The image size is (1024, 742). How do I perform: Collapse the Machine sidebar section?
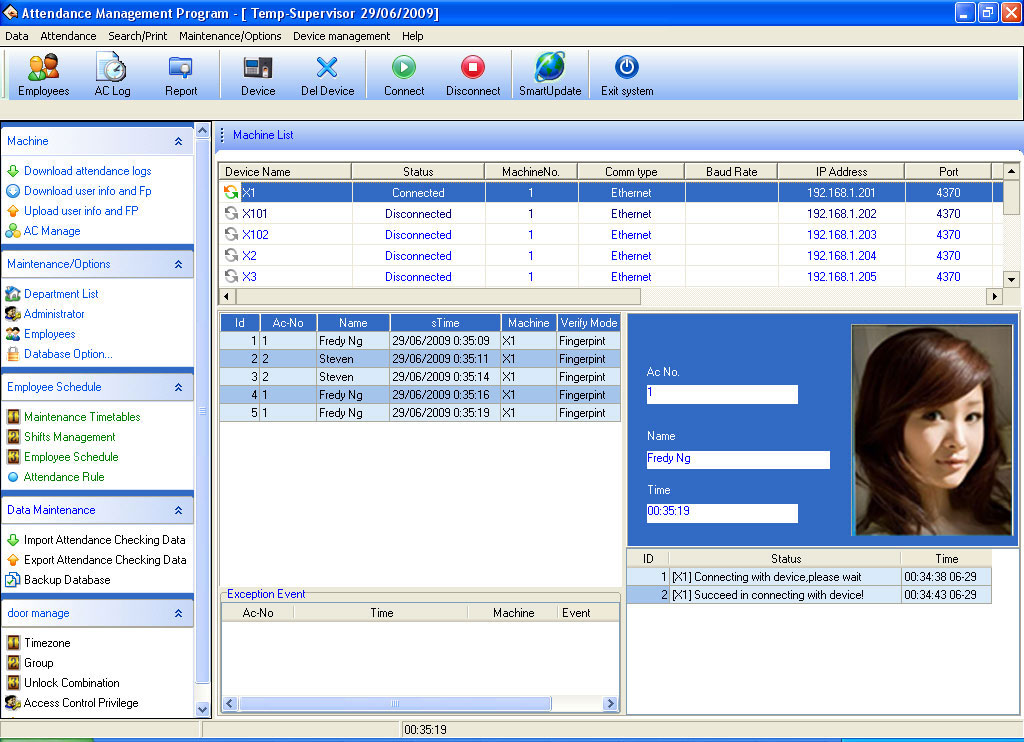pyautogui.click(x=178, y=142)
